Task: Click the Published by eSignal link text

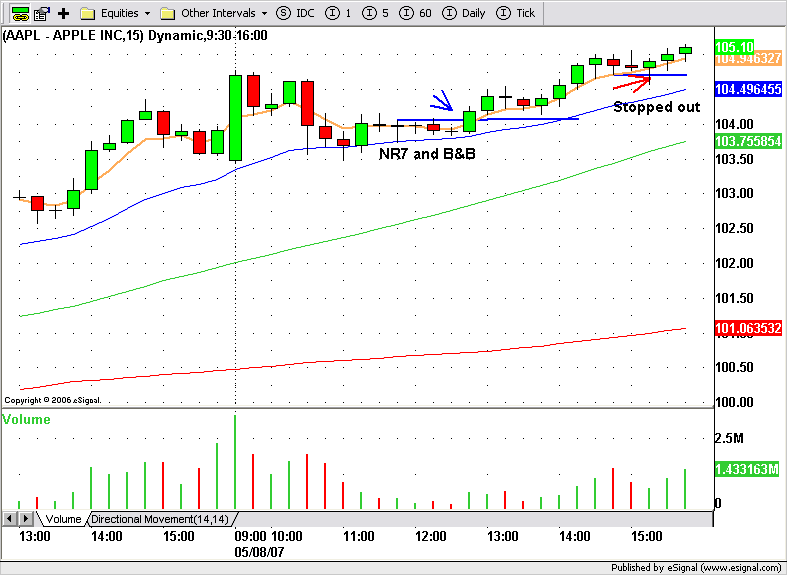Action: click(x=696, y=568)
